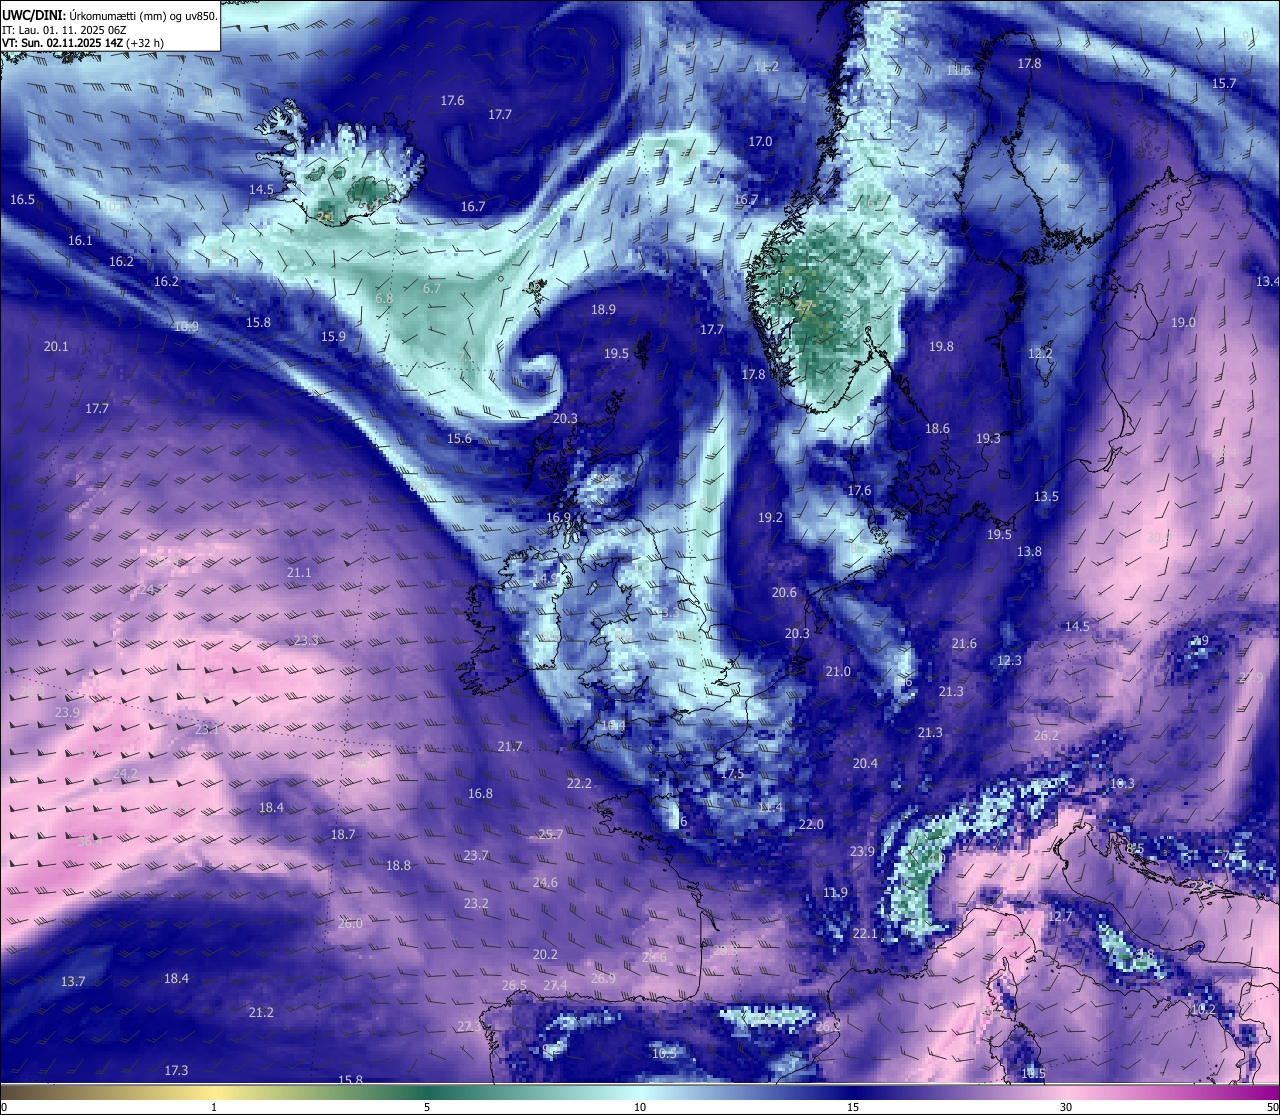Pick the 16.1 value on the map
1280x1115 pixels.
click(80, 241)
